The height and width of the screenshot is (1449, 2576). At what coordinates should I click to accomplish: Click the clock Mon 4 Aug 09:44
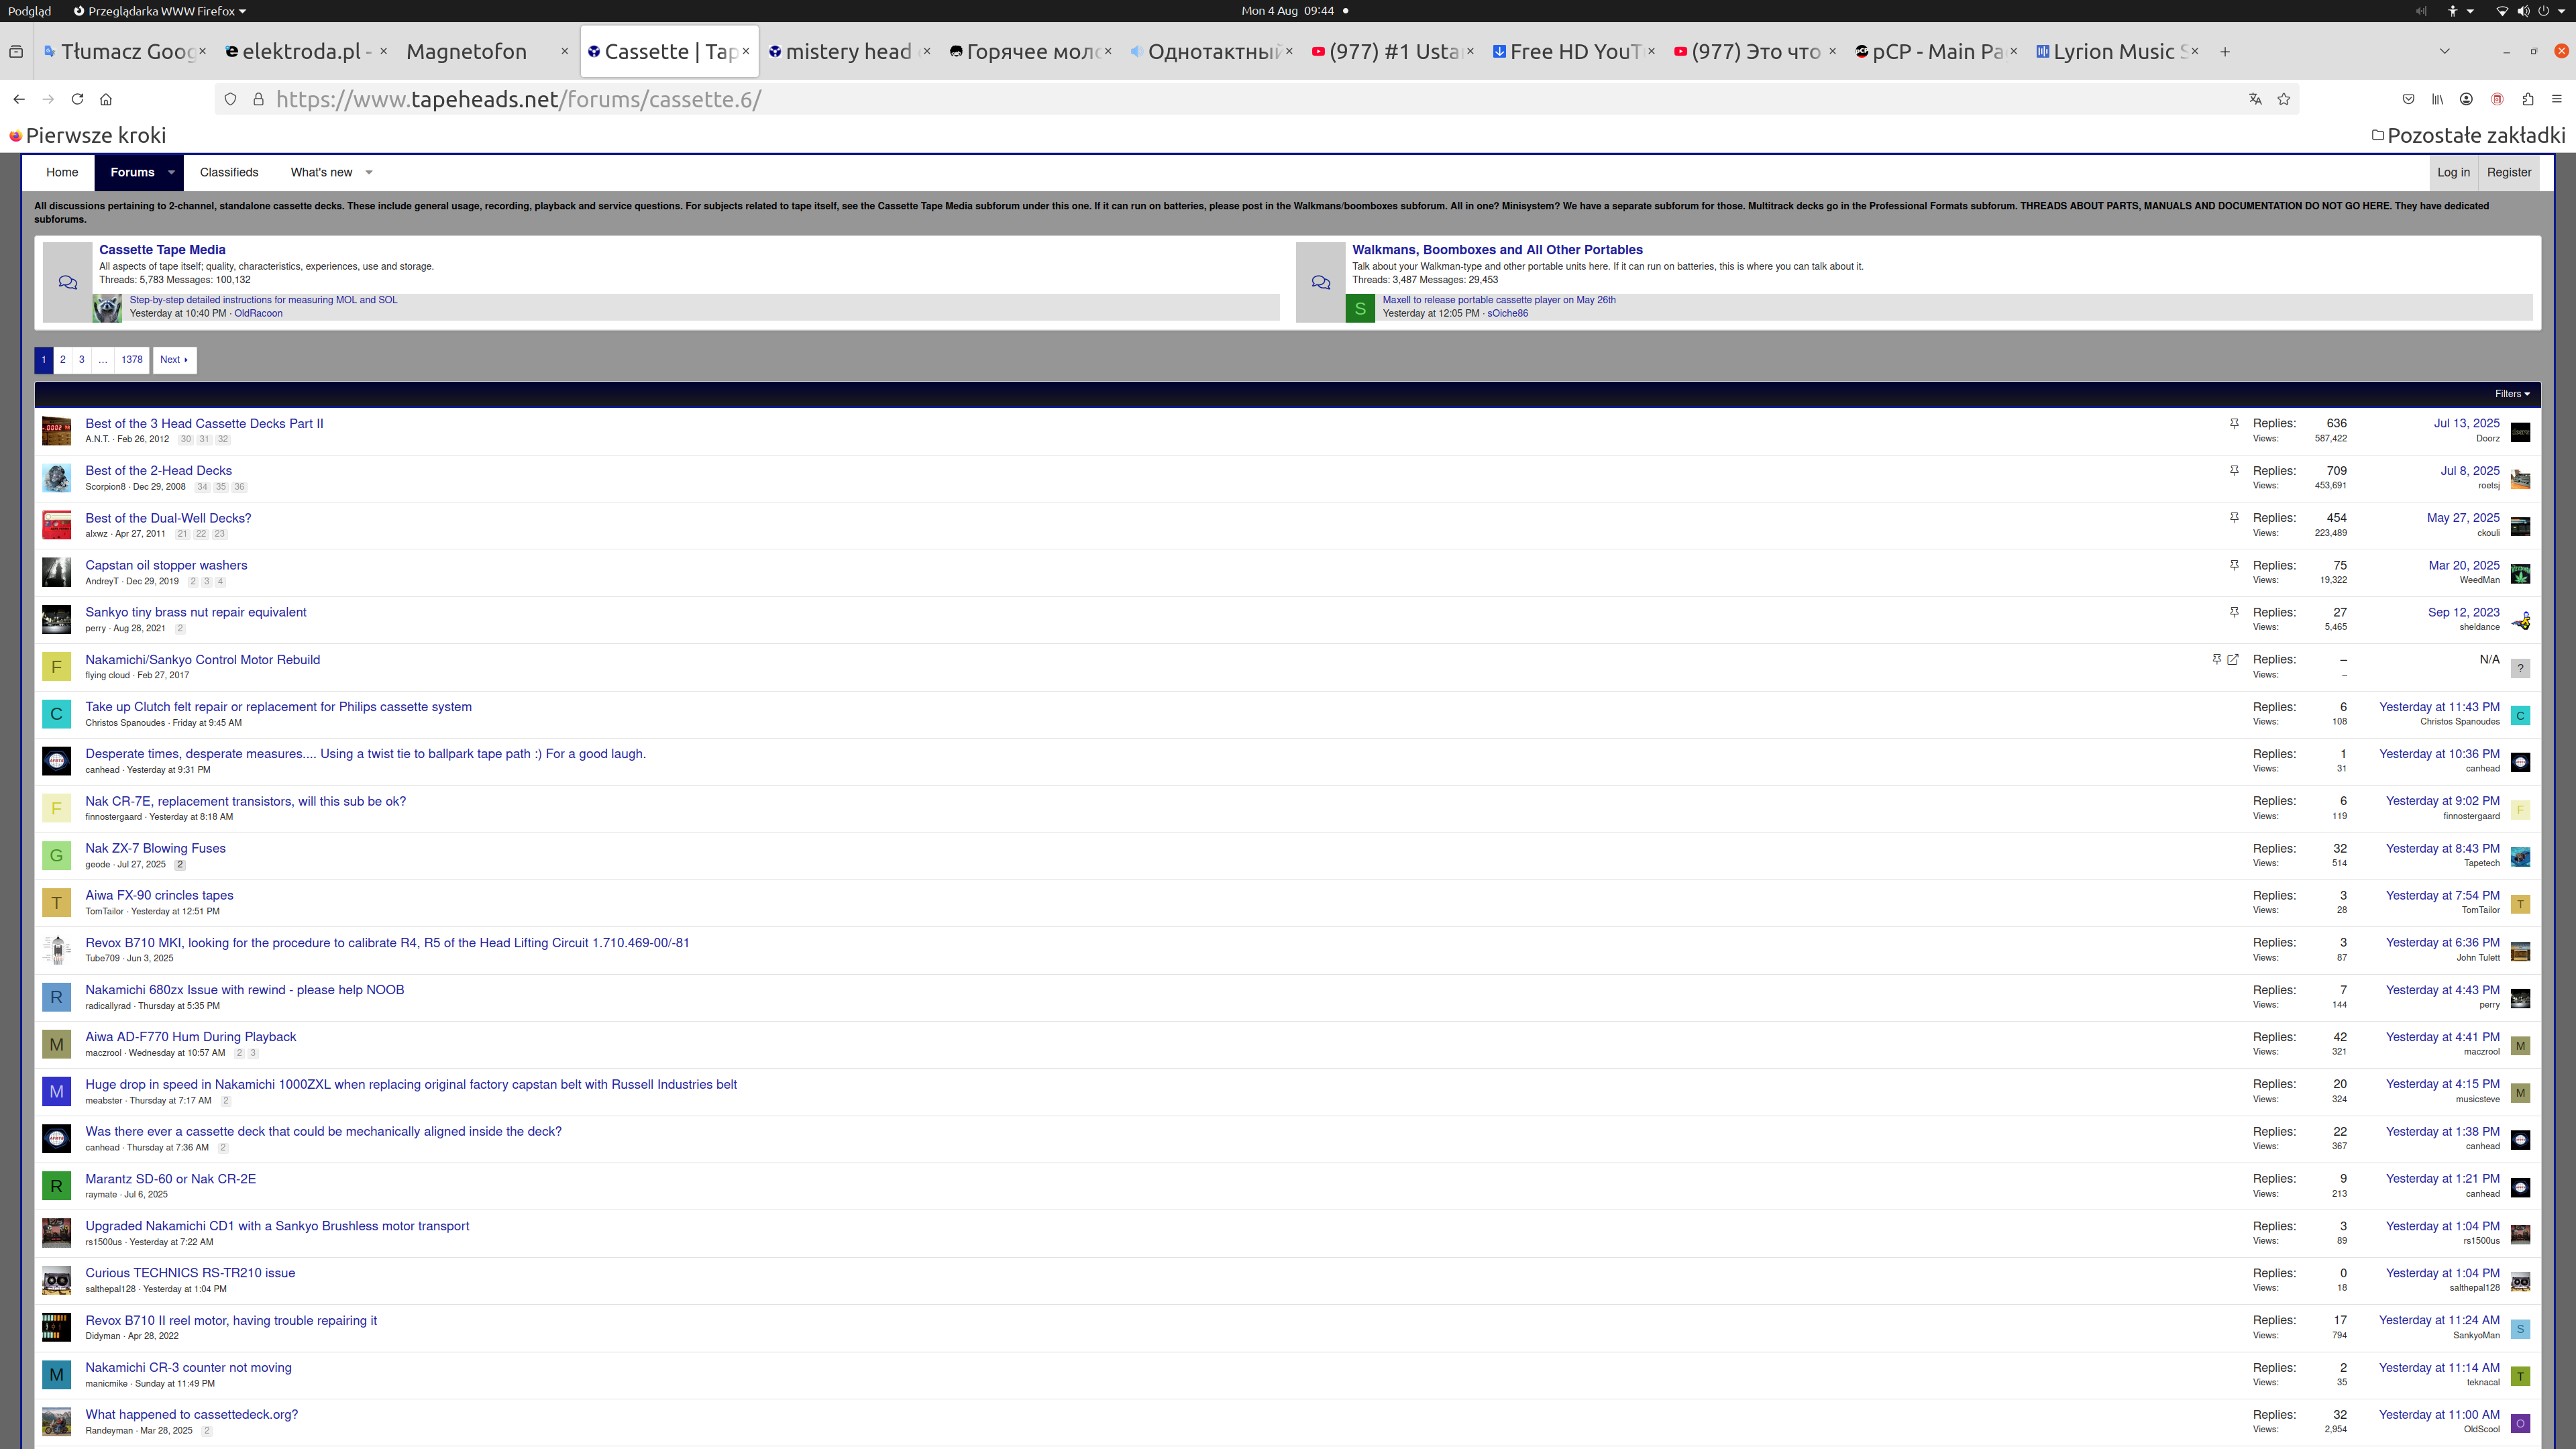coord(1288,11)
